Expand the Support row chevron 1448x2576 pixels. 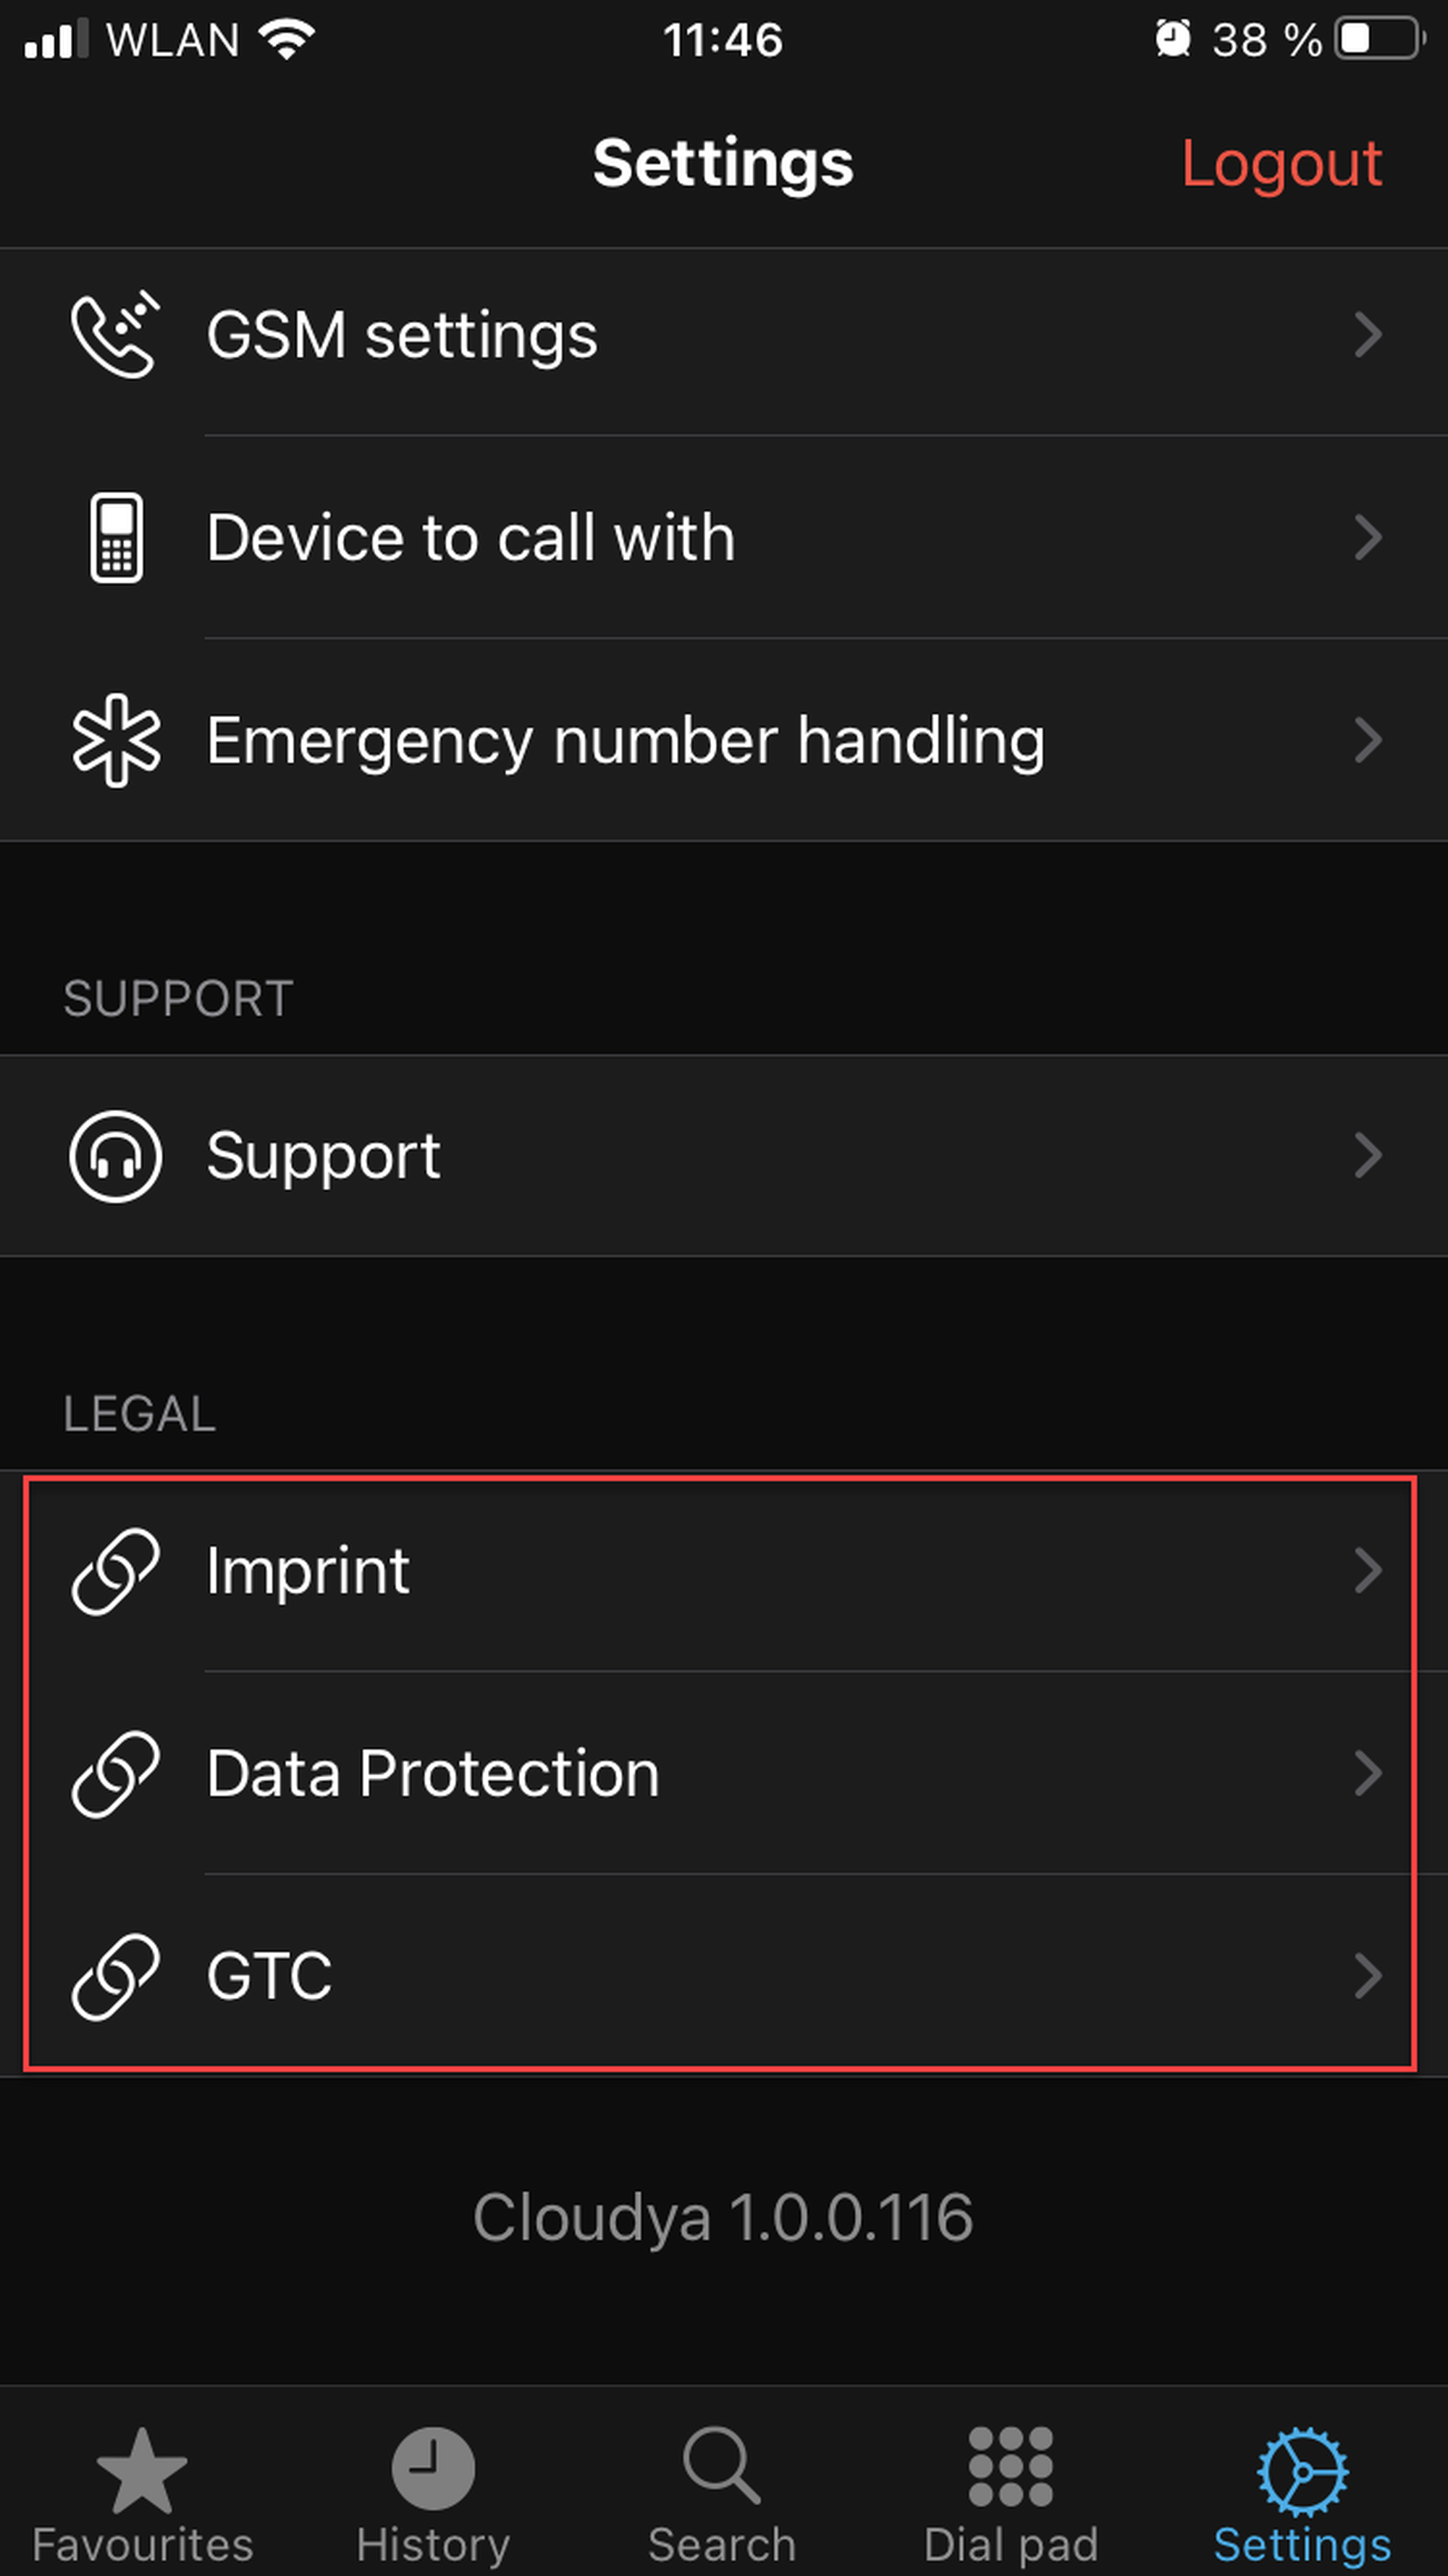(1368, 1156)
